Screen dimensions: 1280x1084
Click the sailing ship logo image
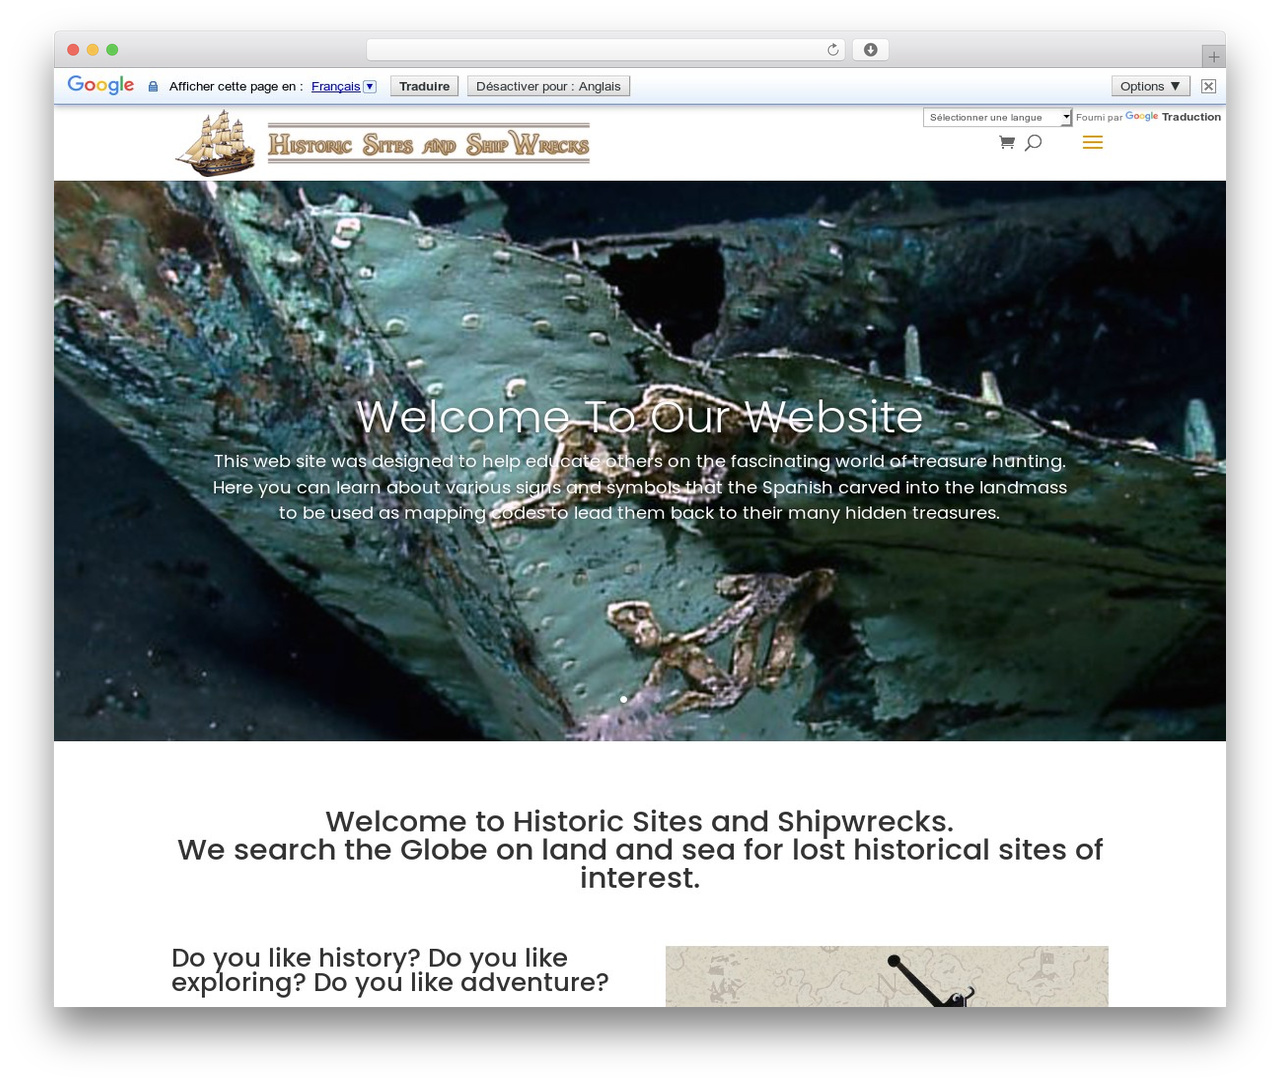coord(216,143)
